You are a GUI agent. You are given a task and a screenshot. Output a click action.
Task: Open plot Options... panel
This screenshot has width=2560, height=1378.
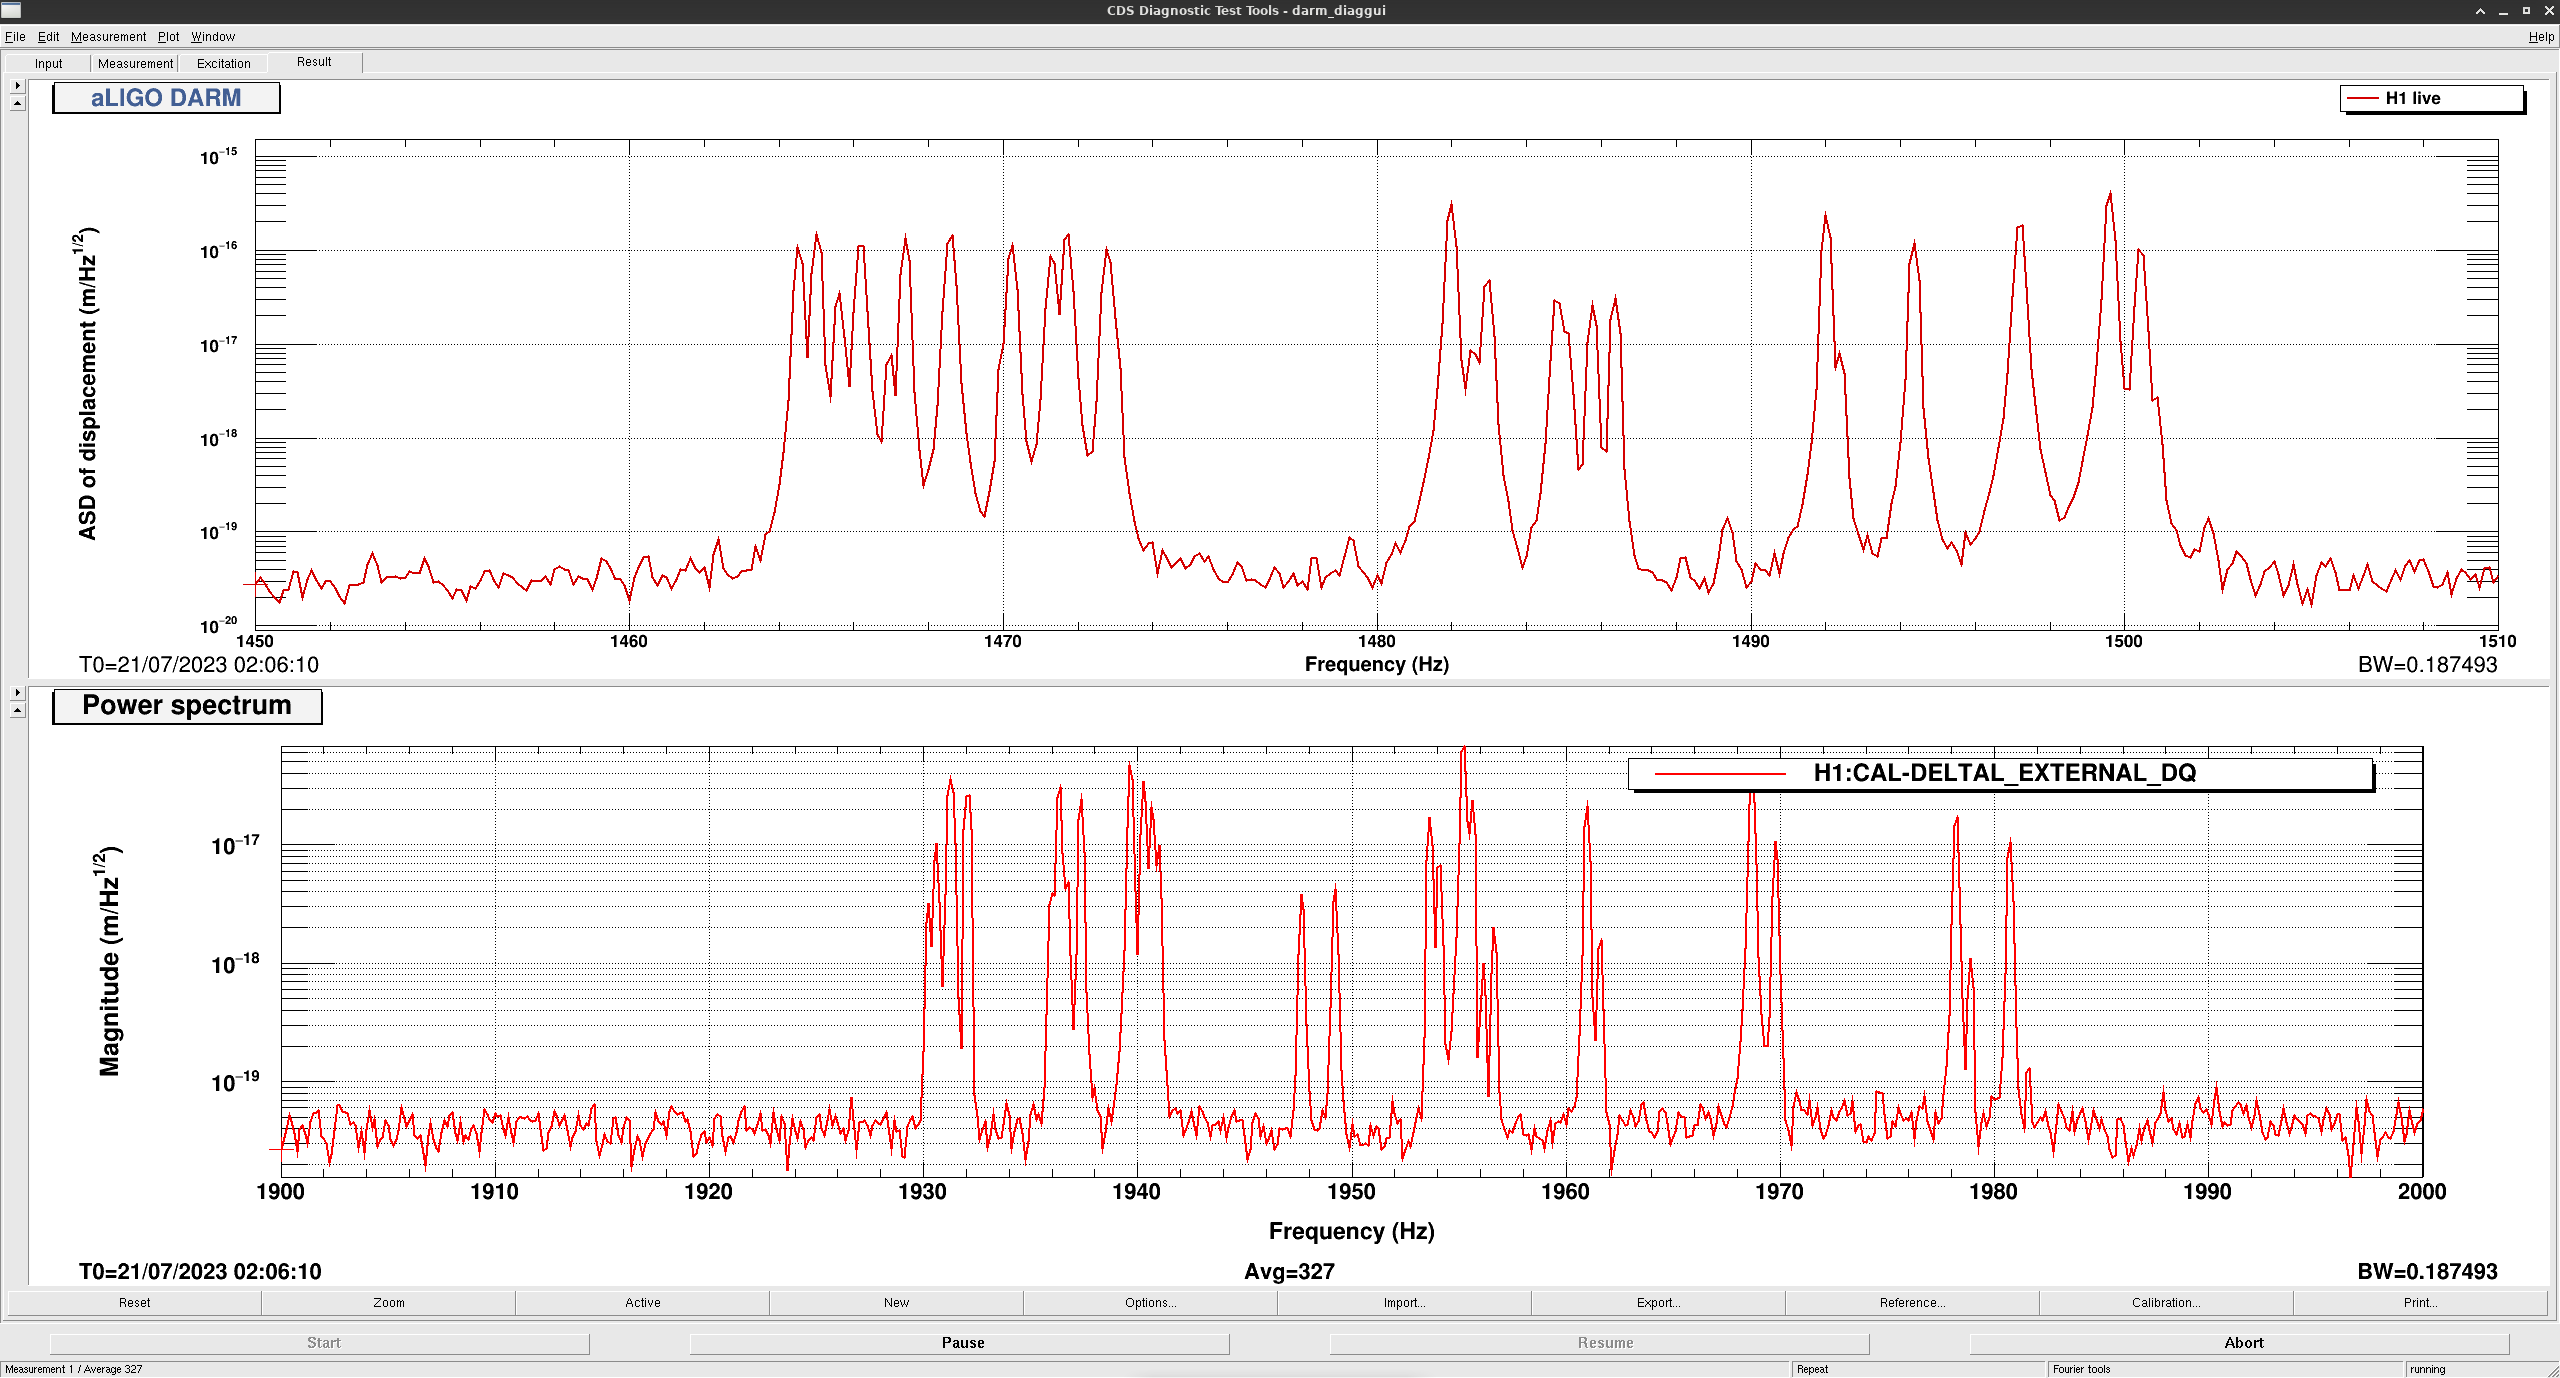(1150, 1302)
